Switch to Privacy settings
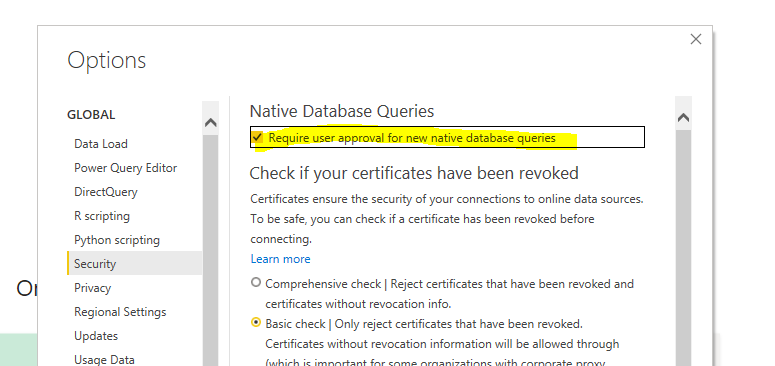 pos(92,288)
